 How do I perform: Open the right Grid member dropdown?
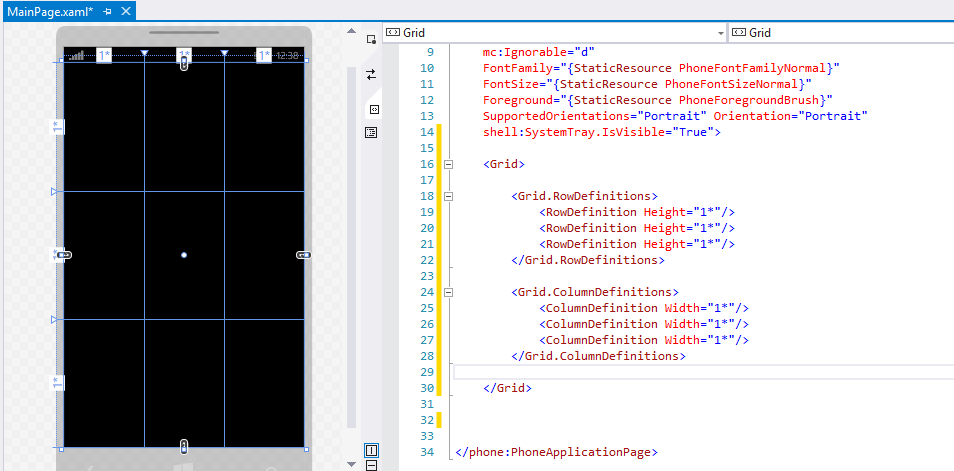[840, 33]
